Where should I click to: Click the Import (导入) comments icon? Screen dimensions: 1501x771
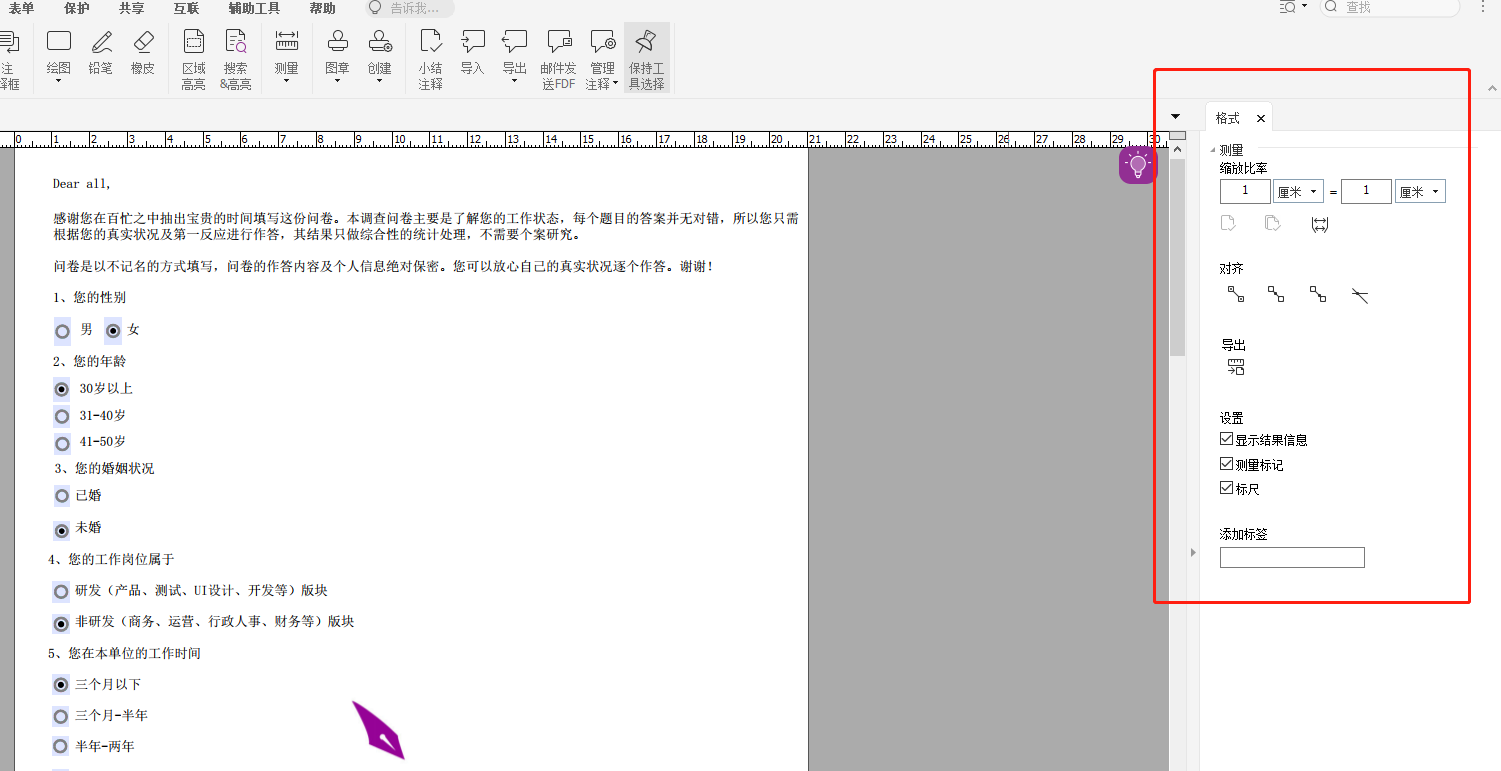(x=472, y=52)
